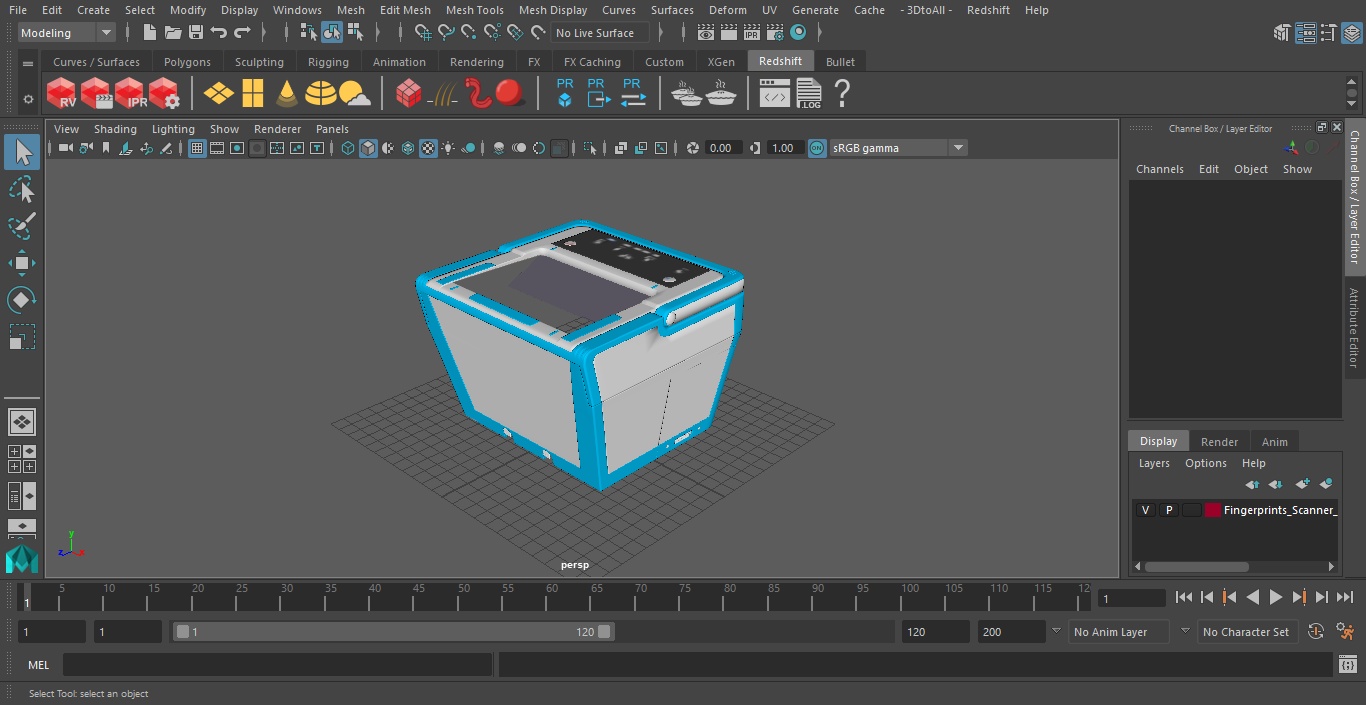Activate the Move tool in the toolbox
This screenshot has width=1366, height=705.
point(21,263)
